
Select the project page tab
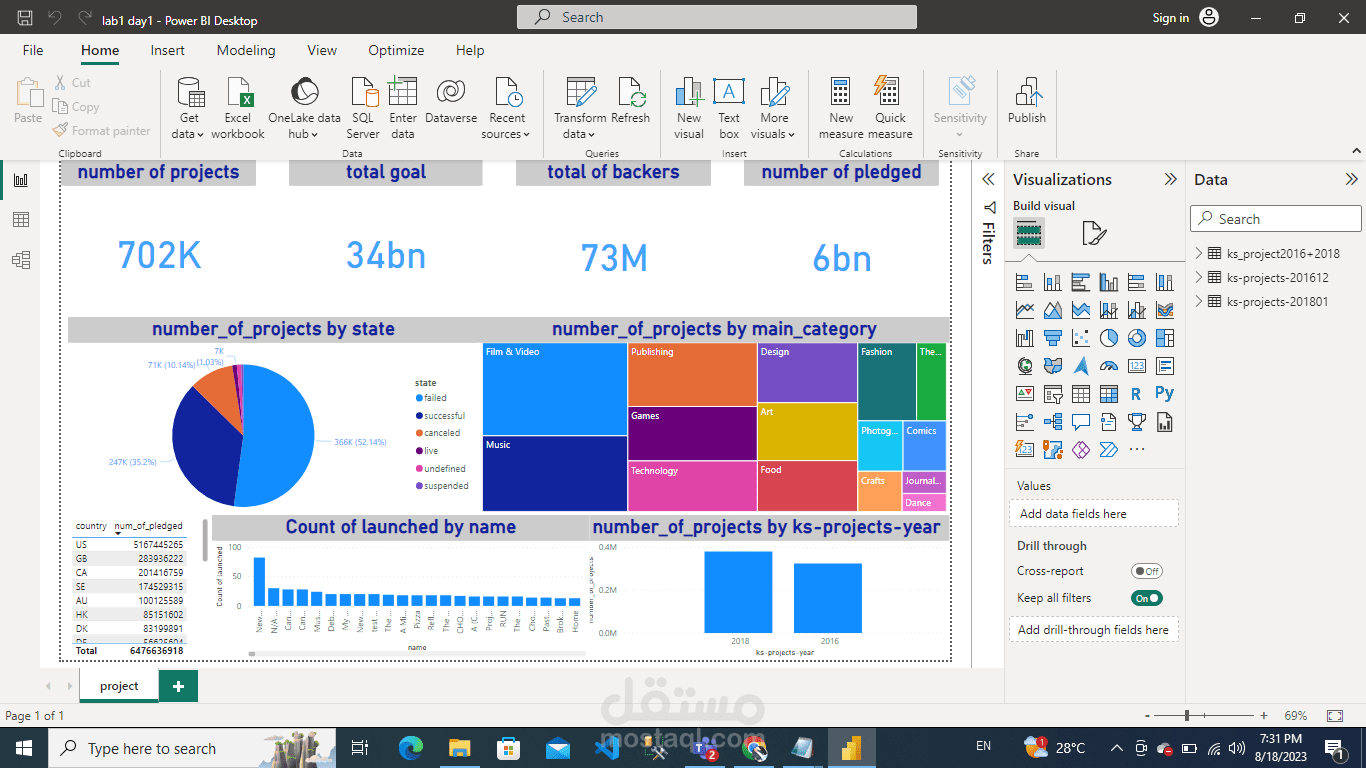(119, 686)
